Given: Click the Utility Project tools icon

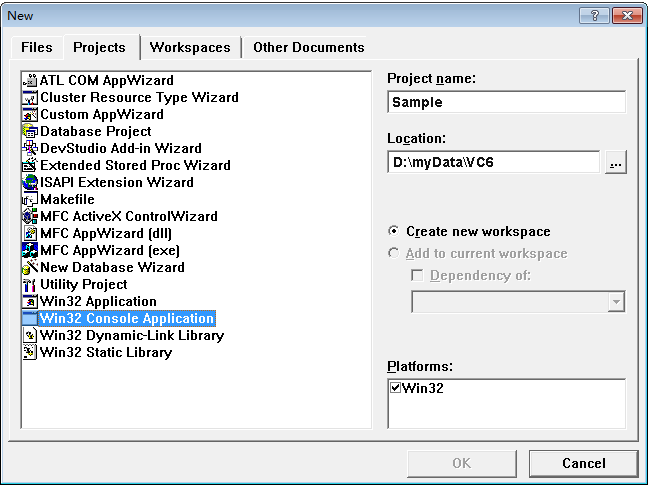Looking at the screenshot, I should 30,284.
